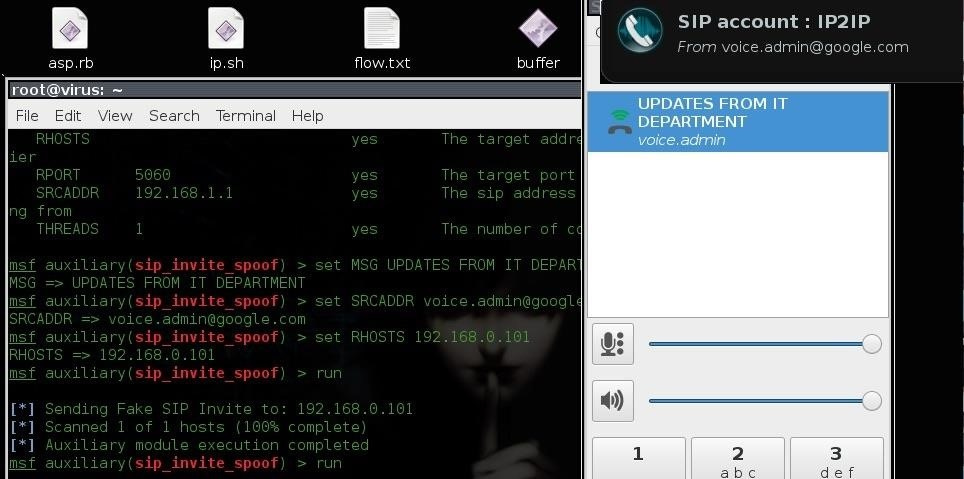Adjust the microphone volume slider handle
The height and width of the screenshot is (479, 964).
tap(872, 344)
